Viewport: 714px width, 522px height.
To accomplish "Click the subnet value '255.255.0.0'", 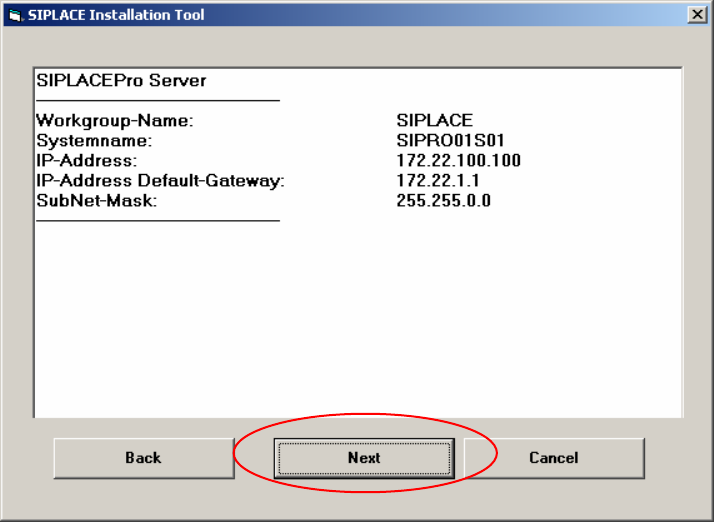I will coord(444,201).
